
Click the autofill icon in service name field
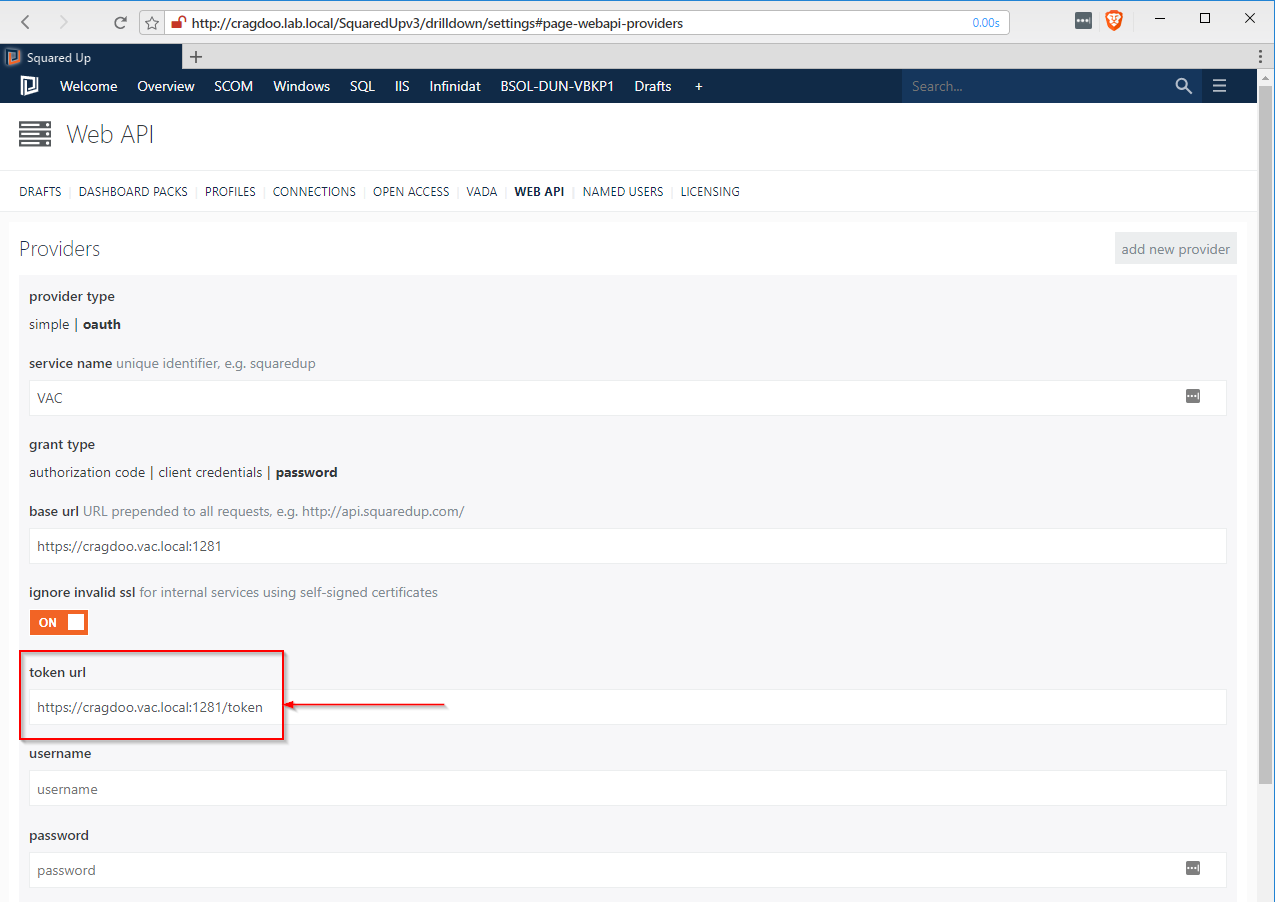pos(1193,396)
